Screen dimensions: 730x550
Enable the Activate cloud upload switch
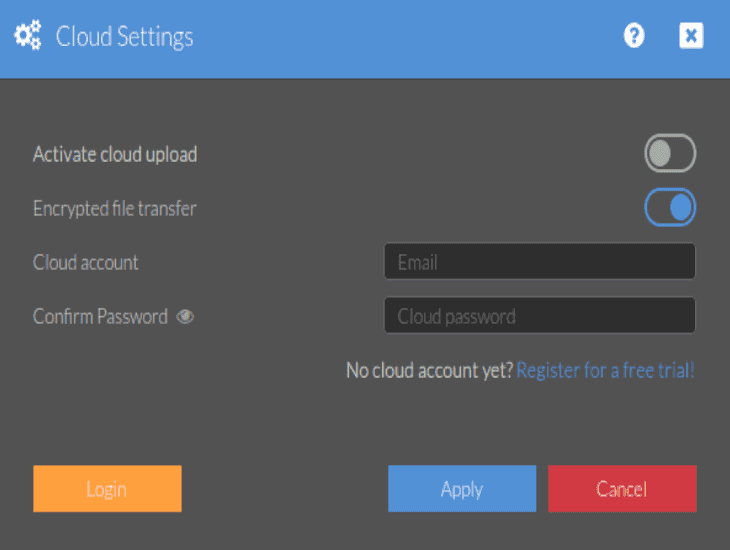[669, 154]
